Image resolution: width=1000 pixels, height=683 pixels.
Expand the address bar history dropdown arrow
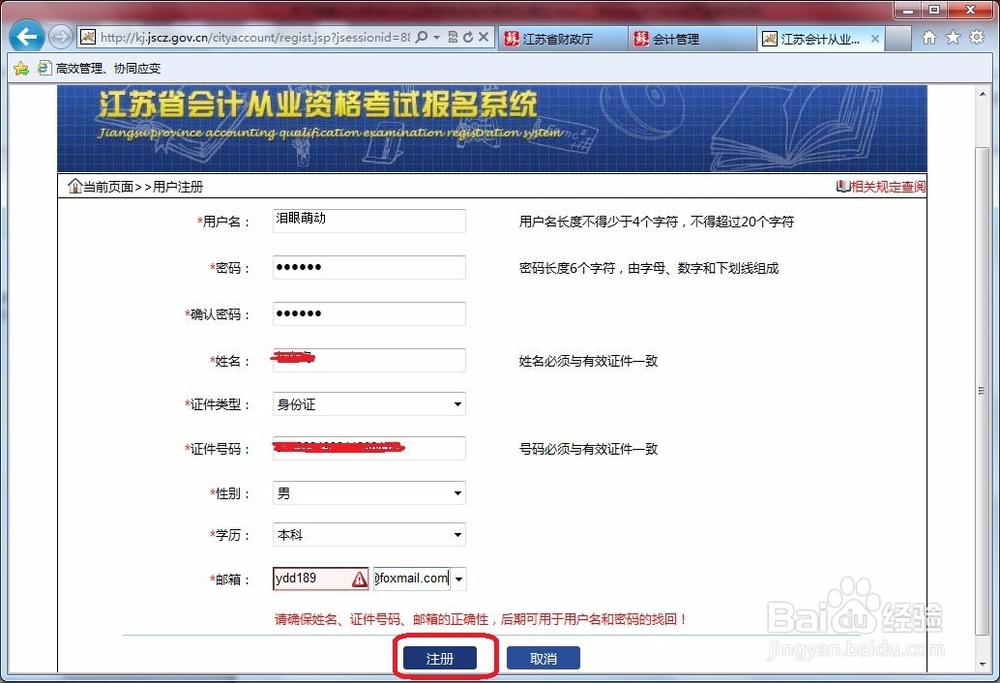point(437,37)
